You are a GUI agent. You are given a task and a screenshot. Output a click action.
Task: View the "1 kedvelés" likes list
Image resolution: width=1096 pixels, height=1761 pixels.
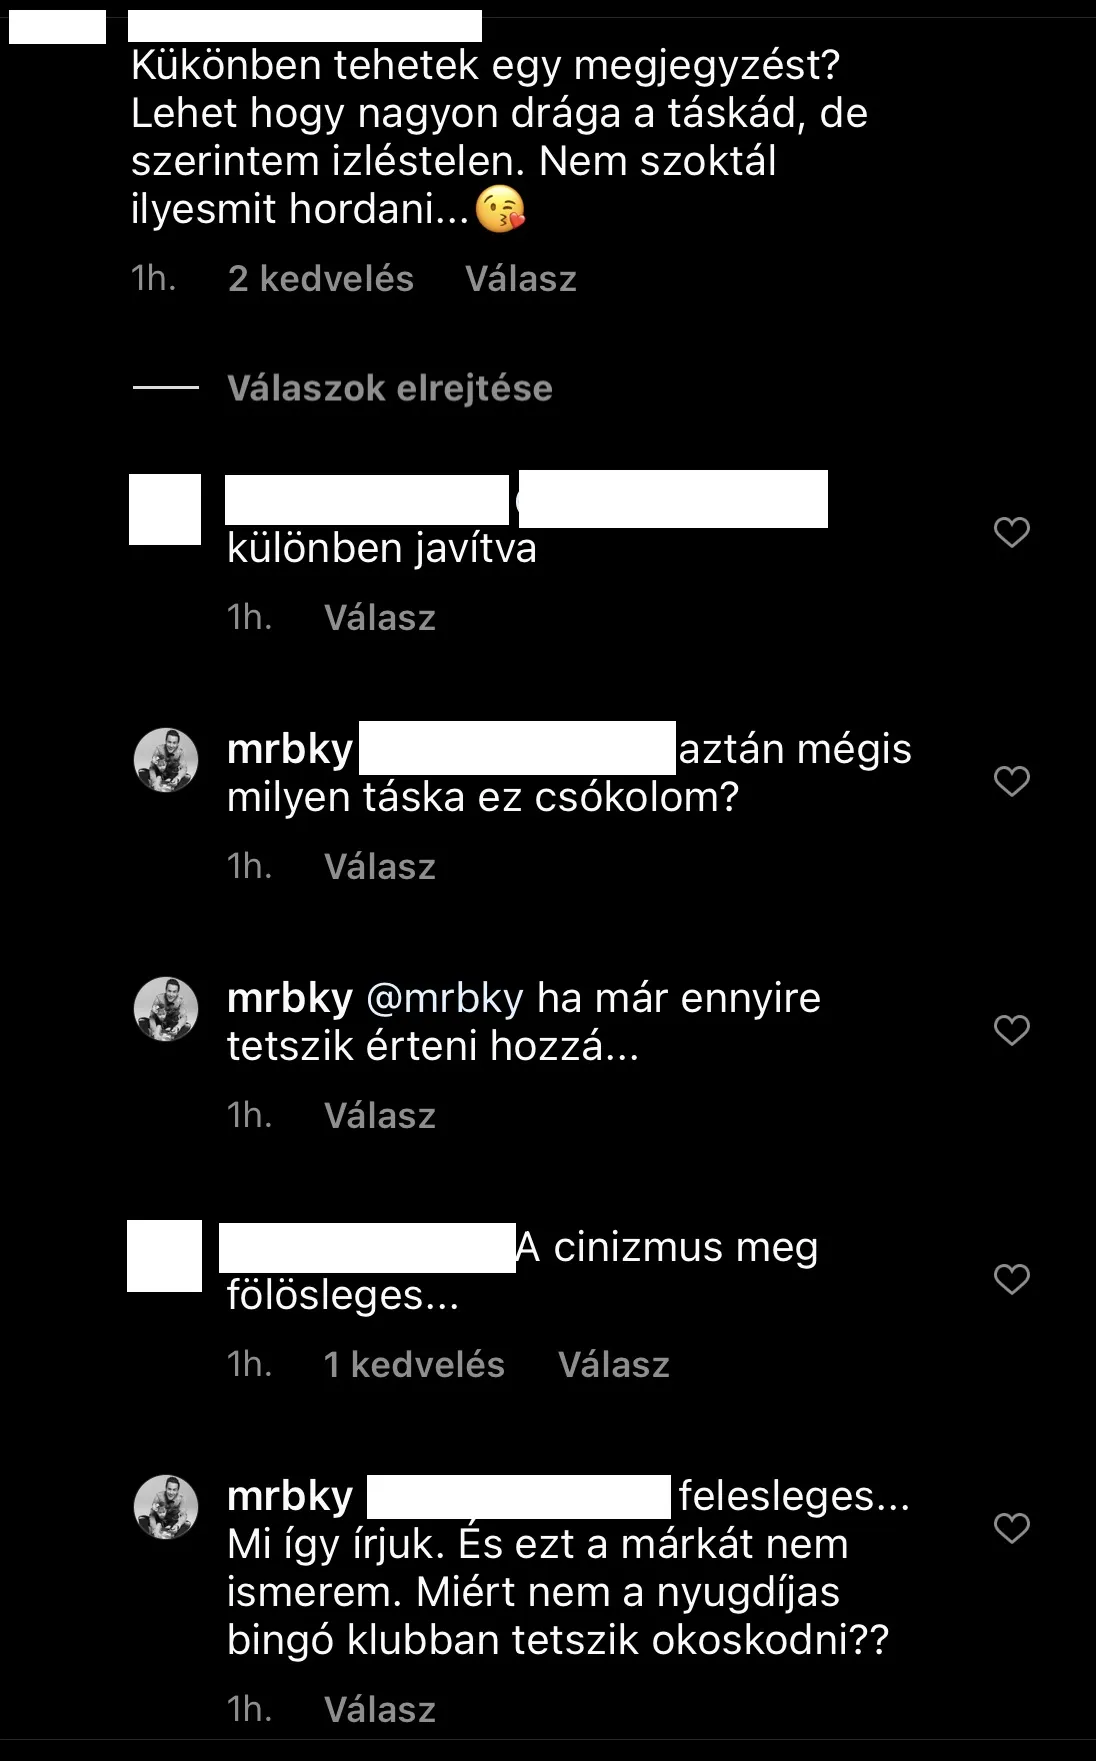pos(414,1365)
